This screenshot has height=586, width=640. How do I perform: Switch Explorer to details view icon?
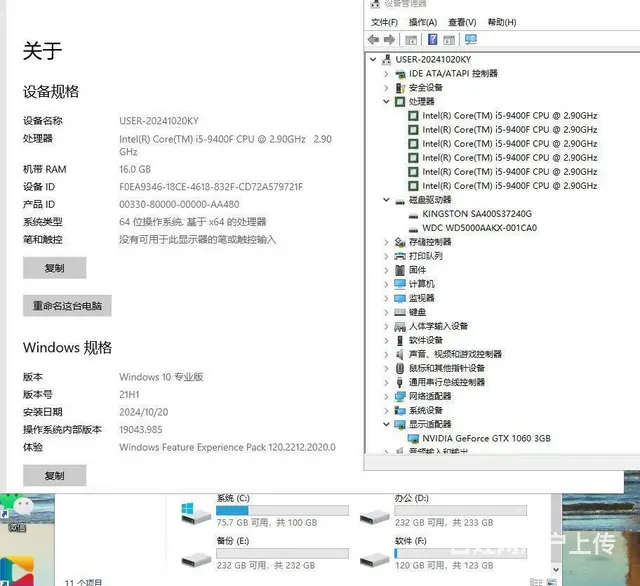pos(536,582)
